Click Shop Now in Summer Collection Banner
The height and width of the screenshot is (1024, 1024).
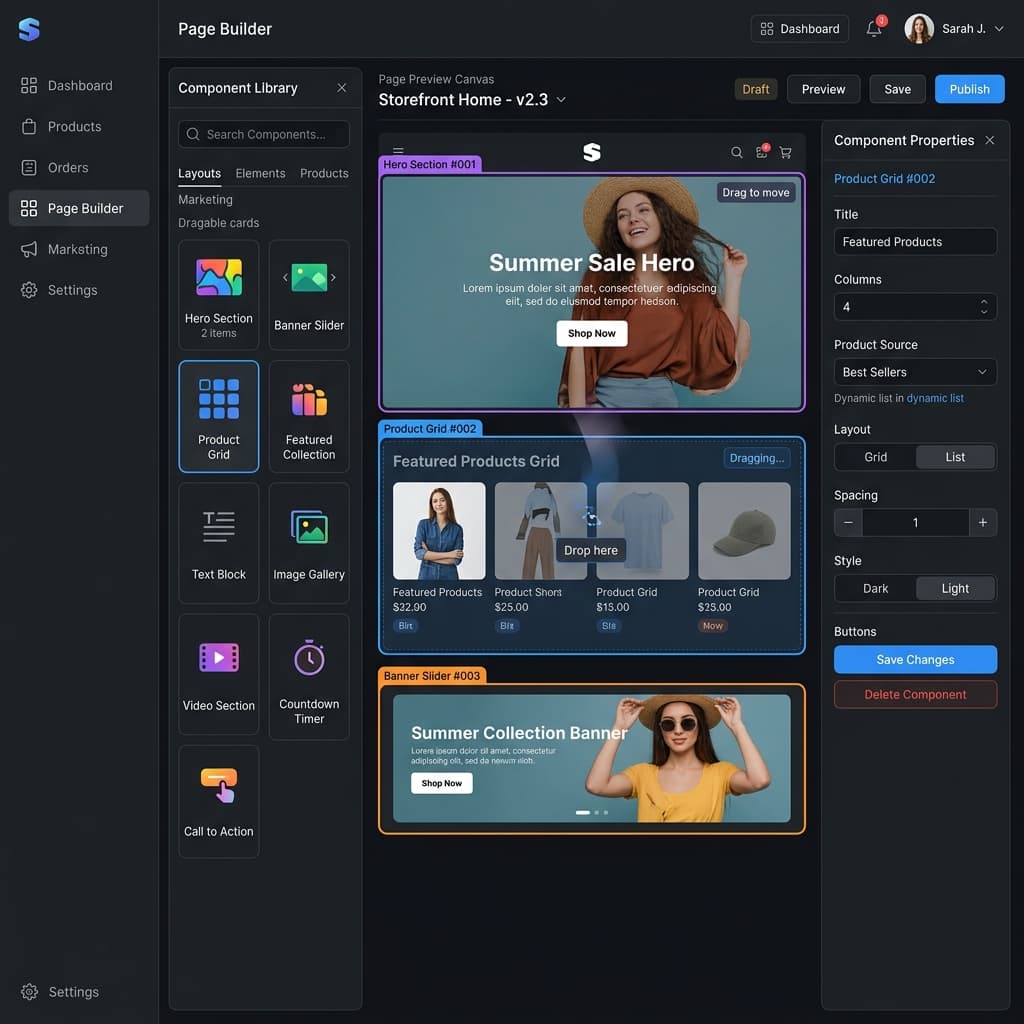441,783
